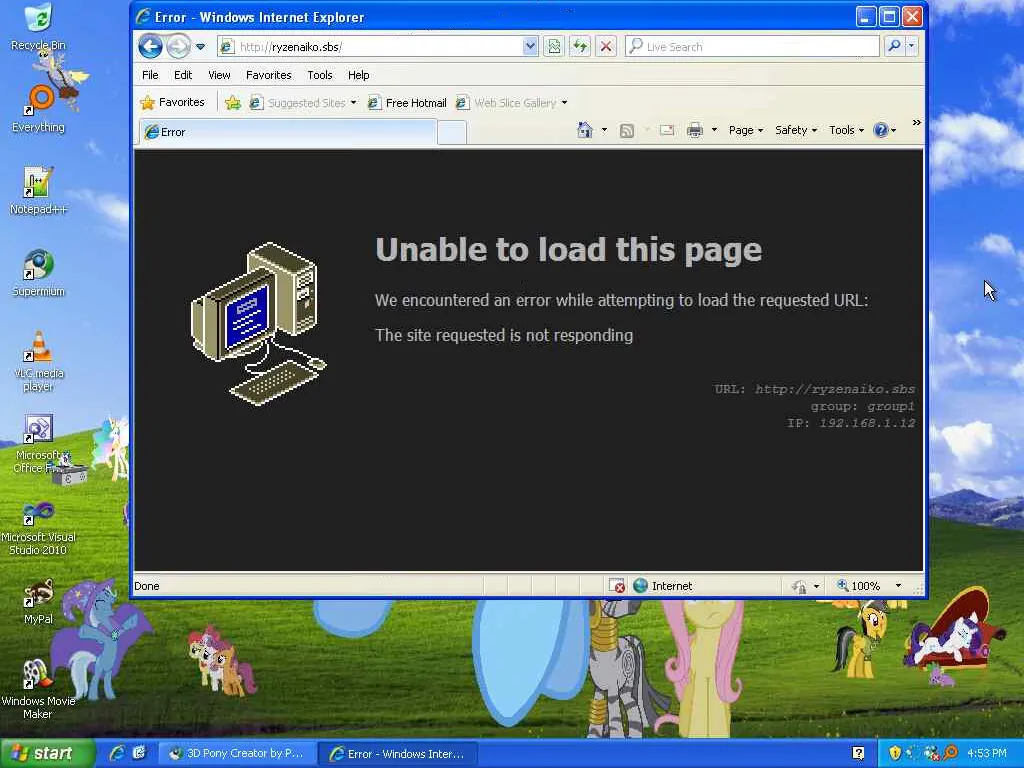Viewport: 1024px width, 768px height.
Task: Click the Protected Mode status icon
Action: tap(799, 586)
